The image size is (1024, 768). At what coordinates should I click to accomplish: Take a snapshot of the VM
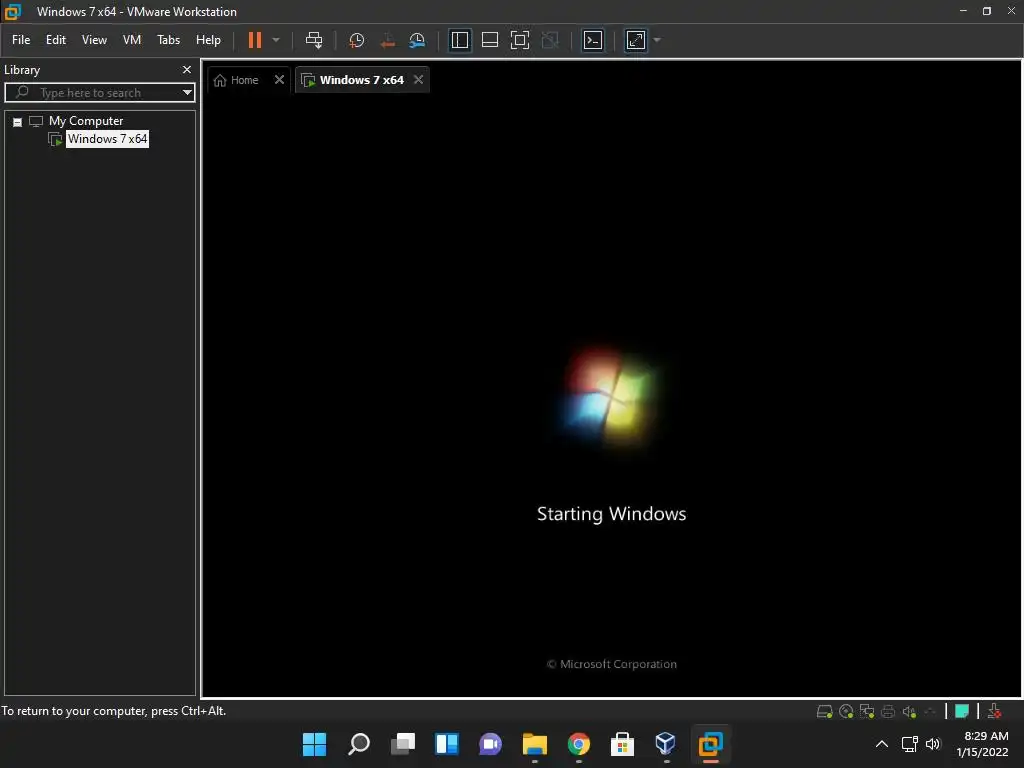click(x=357, y=40)
